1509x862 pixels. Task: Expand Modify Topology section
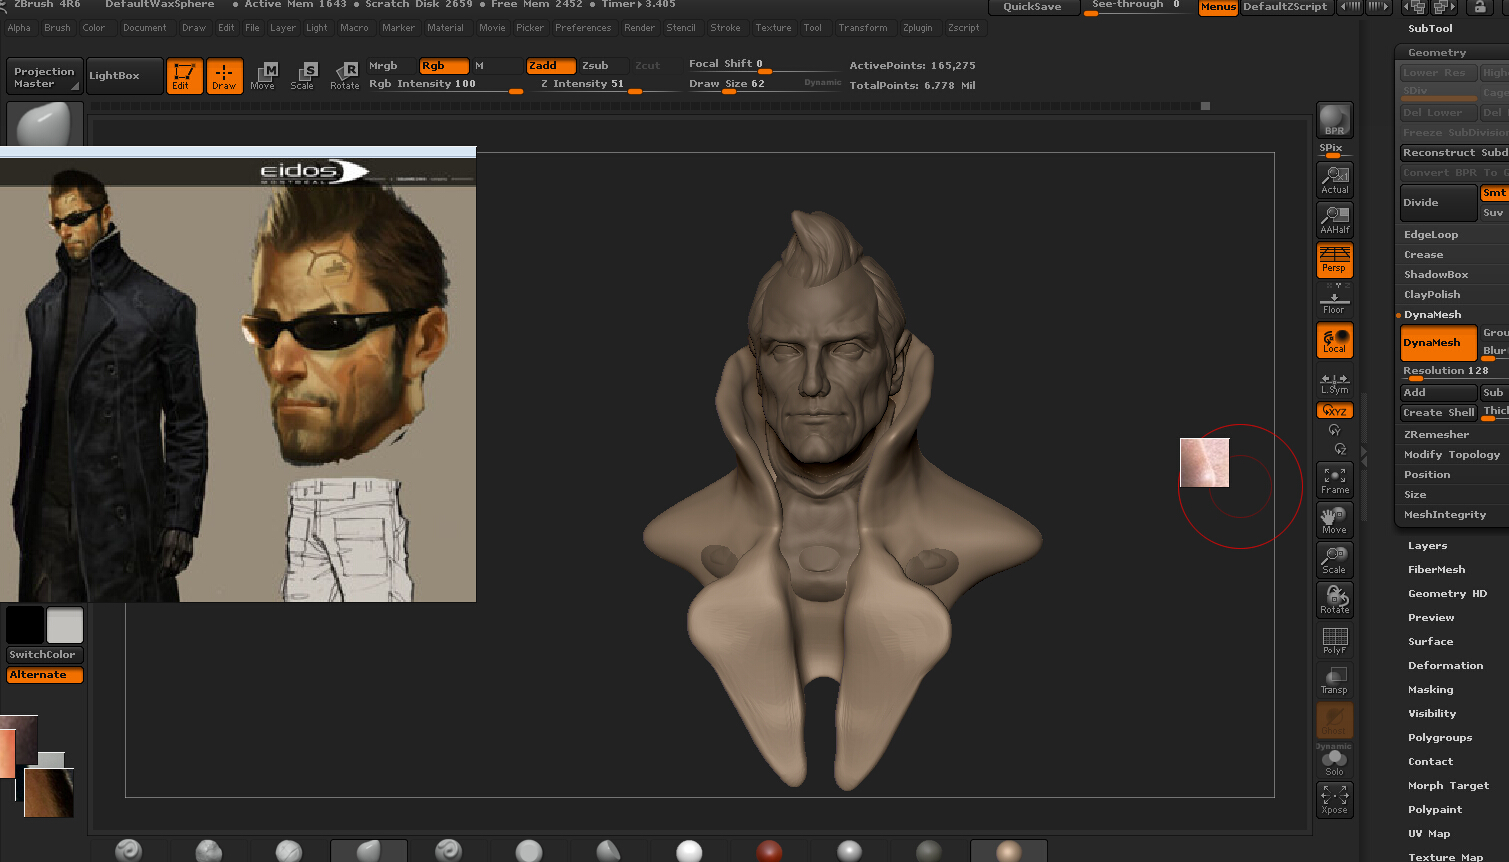1452,455
